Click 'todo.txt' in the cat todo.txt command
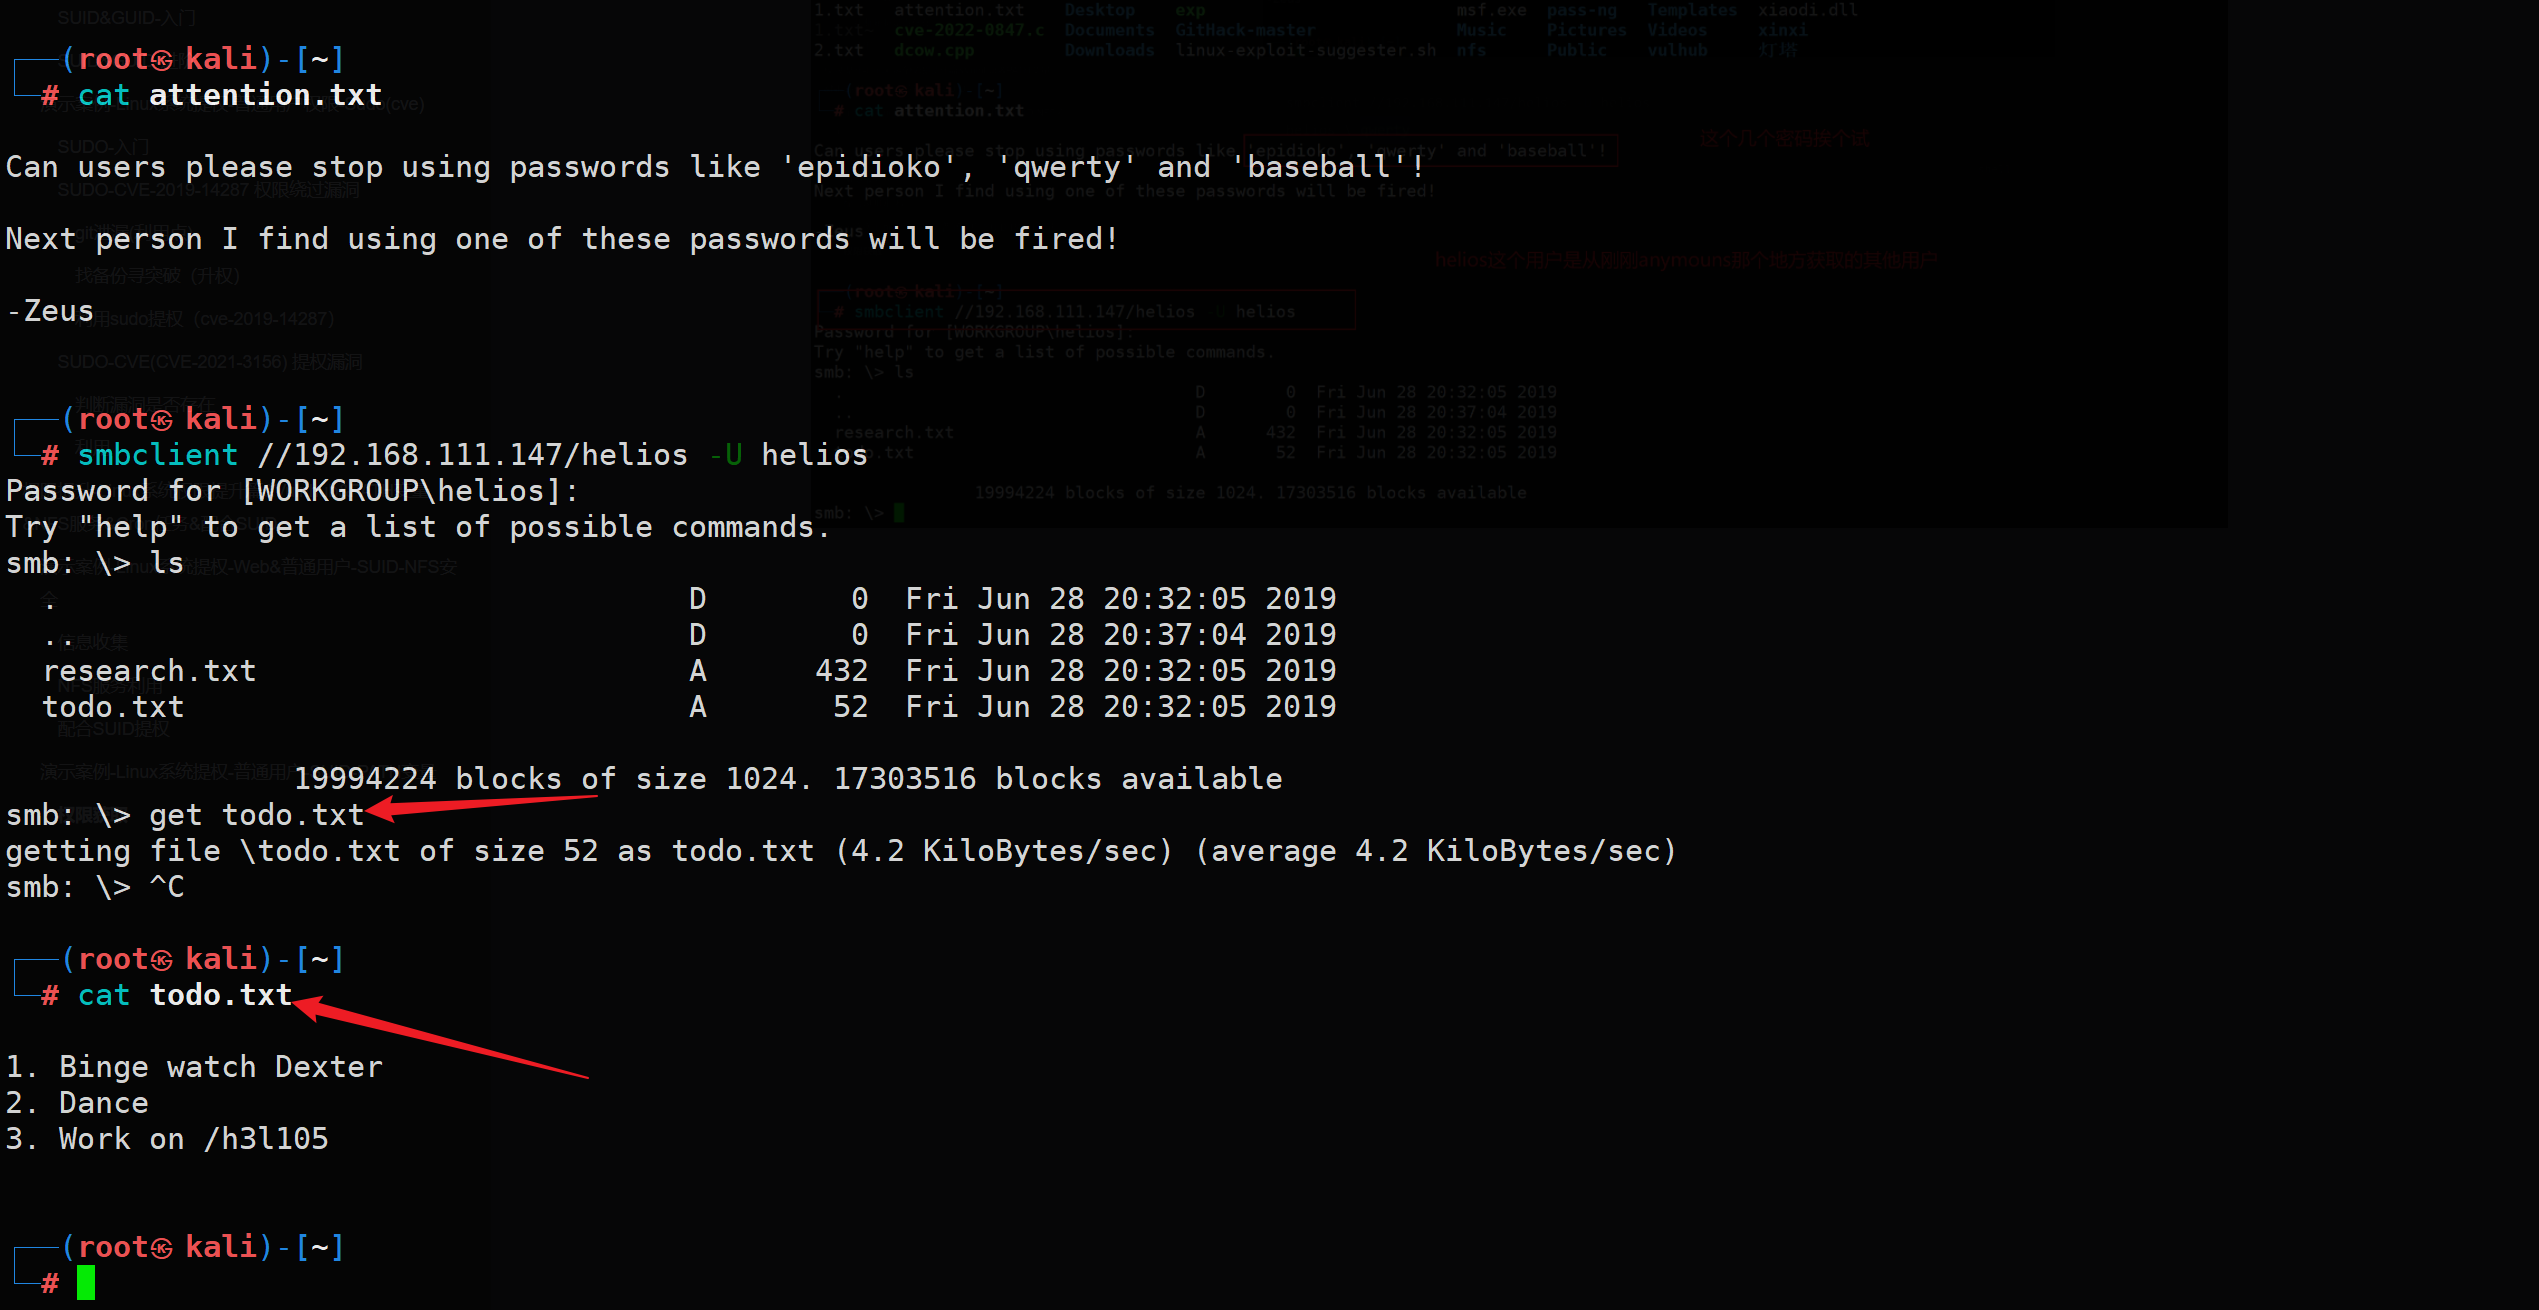 coord(220,996)
